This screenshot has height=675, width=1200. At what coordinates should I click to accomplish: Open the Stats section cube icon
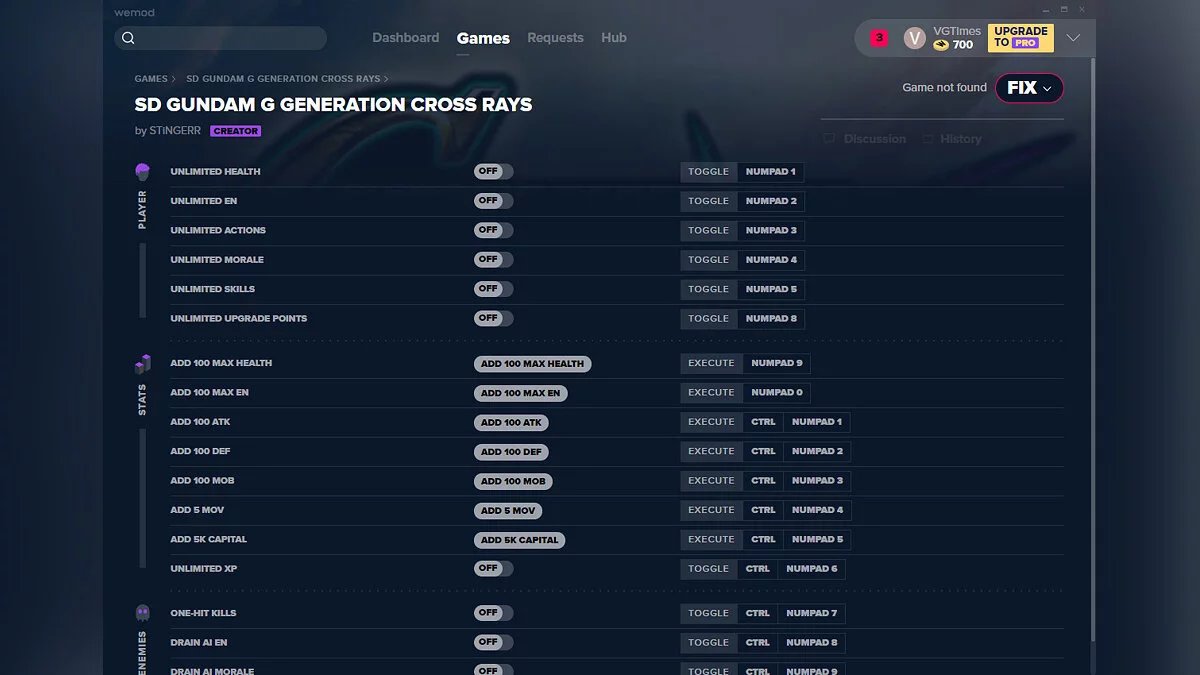pos(142,363)
